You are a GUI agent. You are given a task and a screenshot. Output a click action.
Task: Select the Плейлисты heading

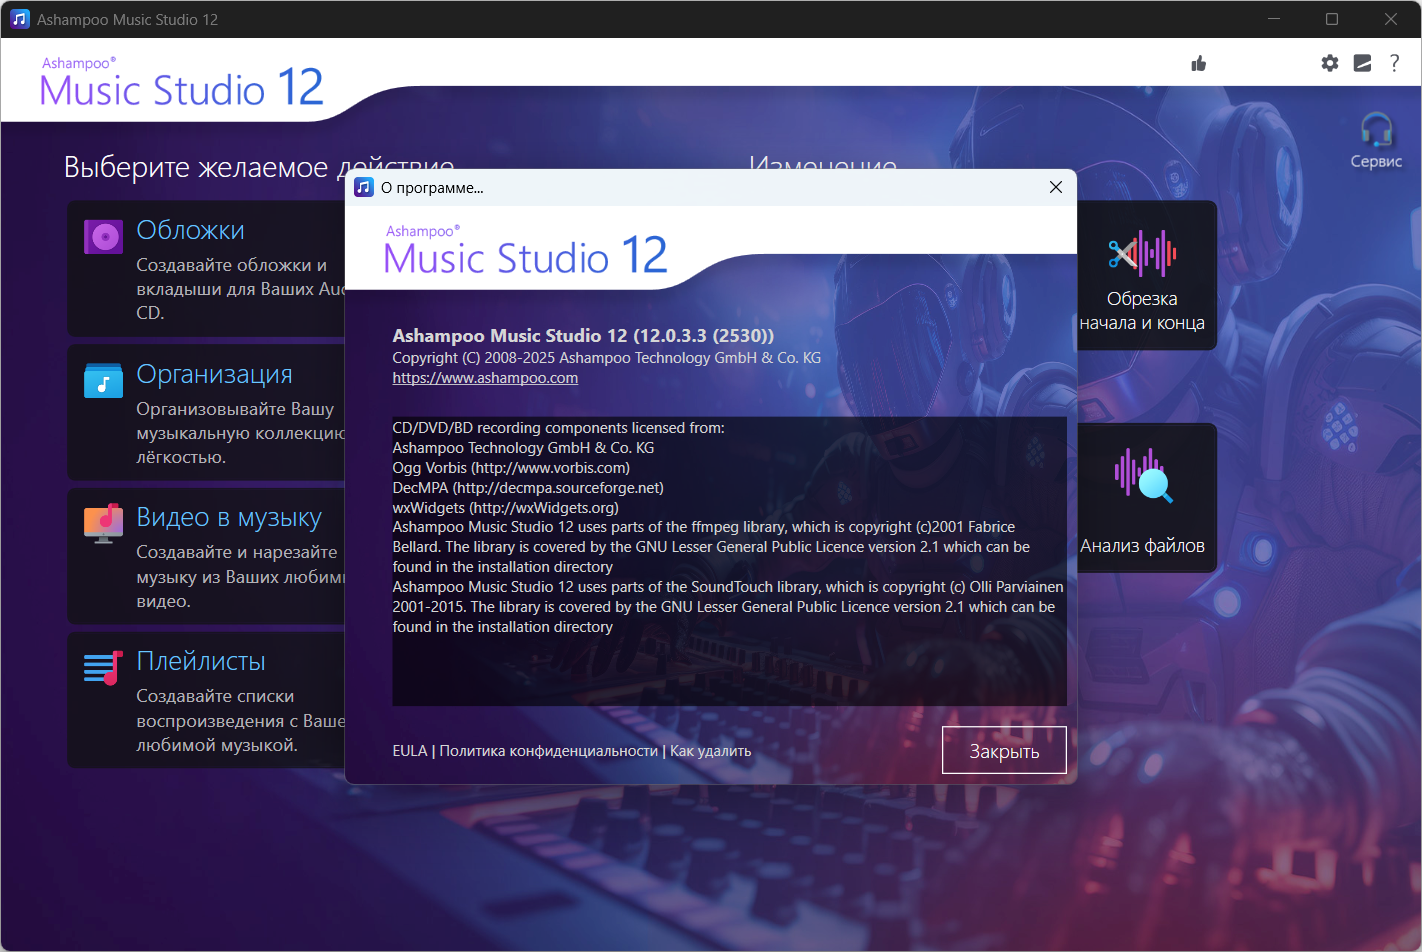coord(201,661)
